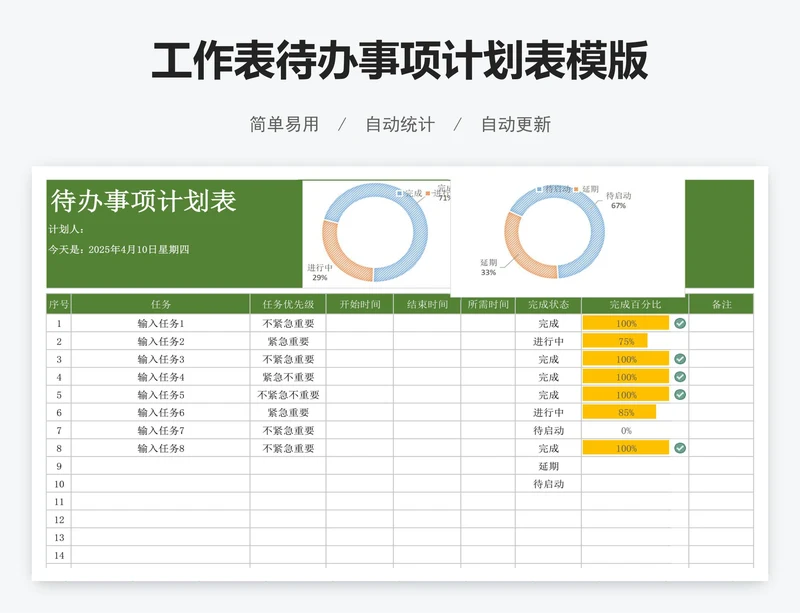The image size is (800, 613).
Task: Click the green checkmark icon in task 1 row
Action: [x=680, y=323]
